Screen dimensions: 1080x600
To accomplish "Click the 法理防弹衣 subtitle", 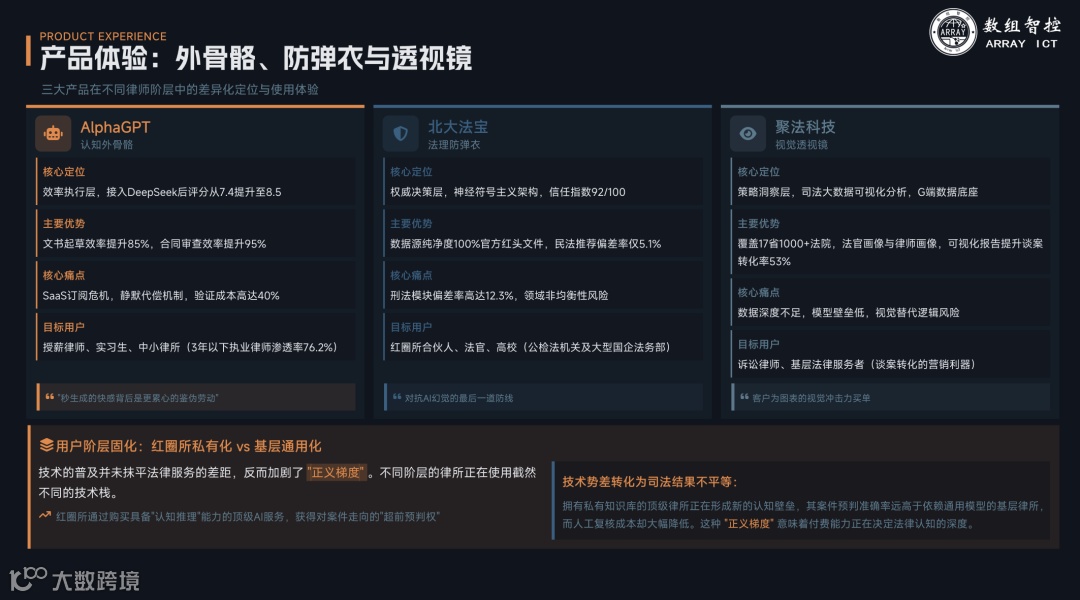I will [454, 145].
